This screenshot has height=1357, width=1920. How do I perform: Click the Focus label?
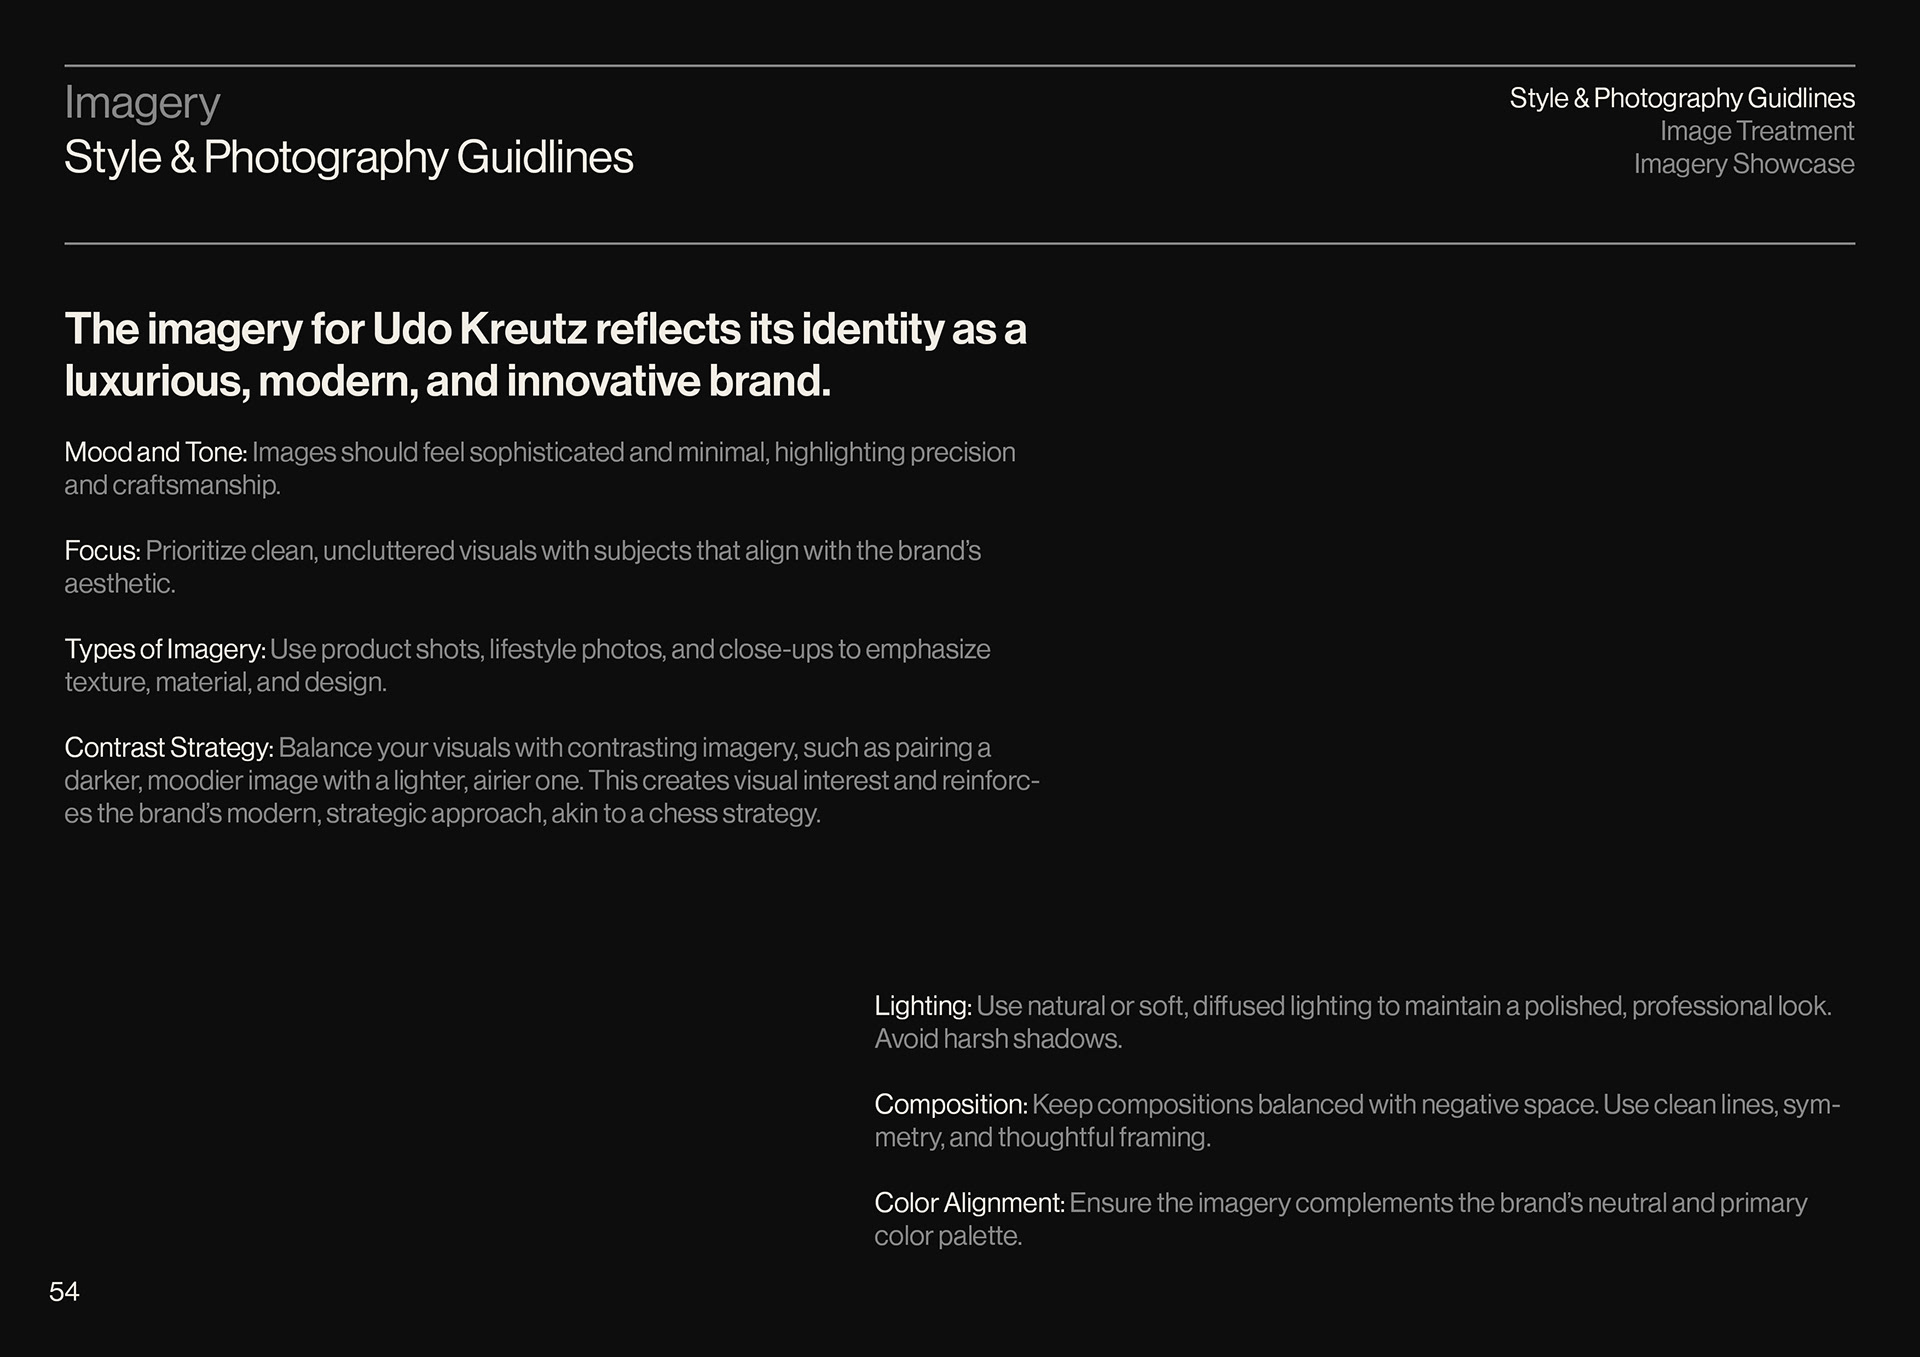[102, 551]
